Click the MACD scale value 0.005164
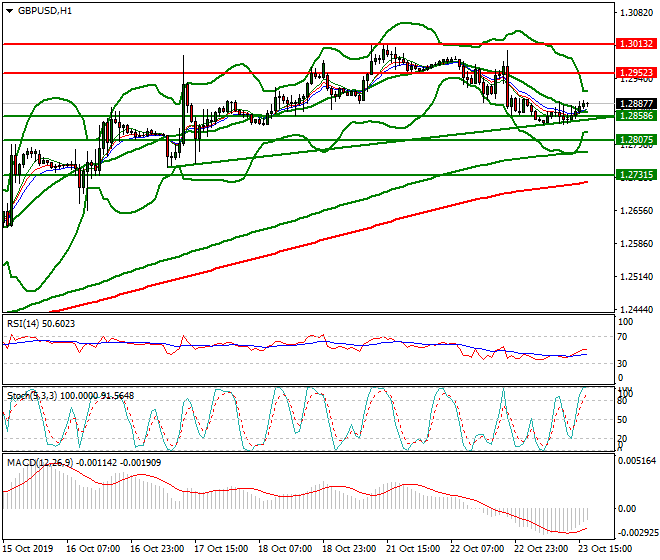 point(636,461)
